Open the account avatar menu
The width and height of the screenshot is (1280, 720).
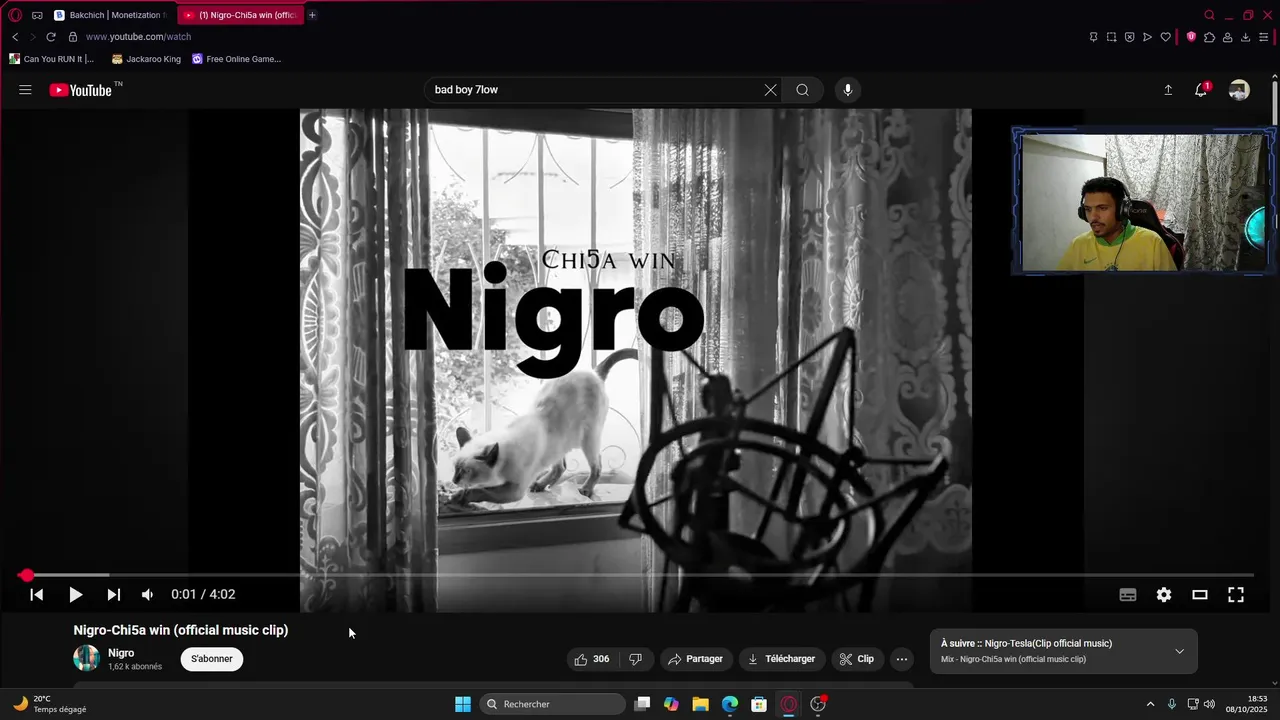coord(1239,90)
